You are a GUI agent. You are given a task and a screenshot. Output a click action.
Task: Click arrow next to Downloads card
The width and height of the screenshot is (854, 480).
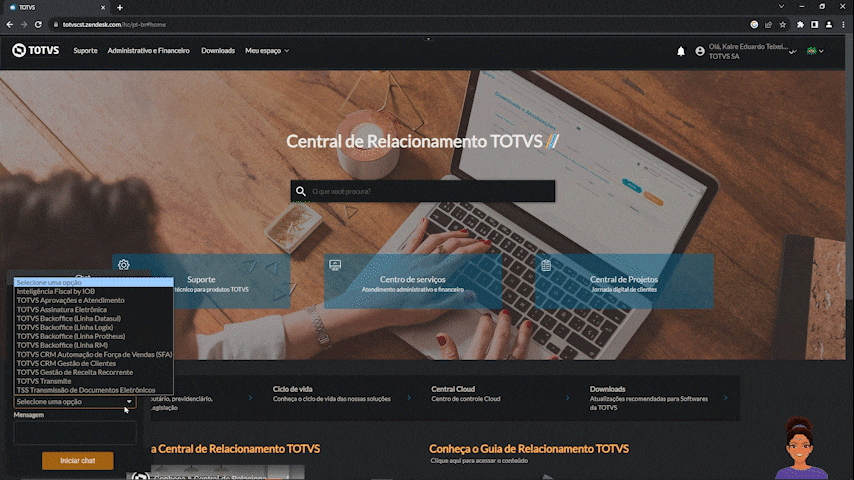[725, 398]
